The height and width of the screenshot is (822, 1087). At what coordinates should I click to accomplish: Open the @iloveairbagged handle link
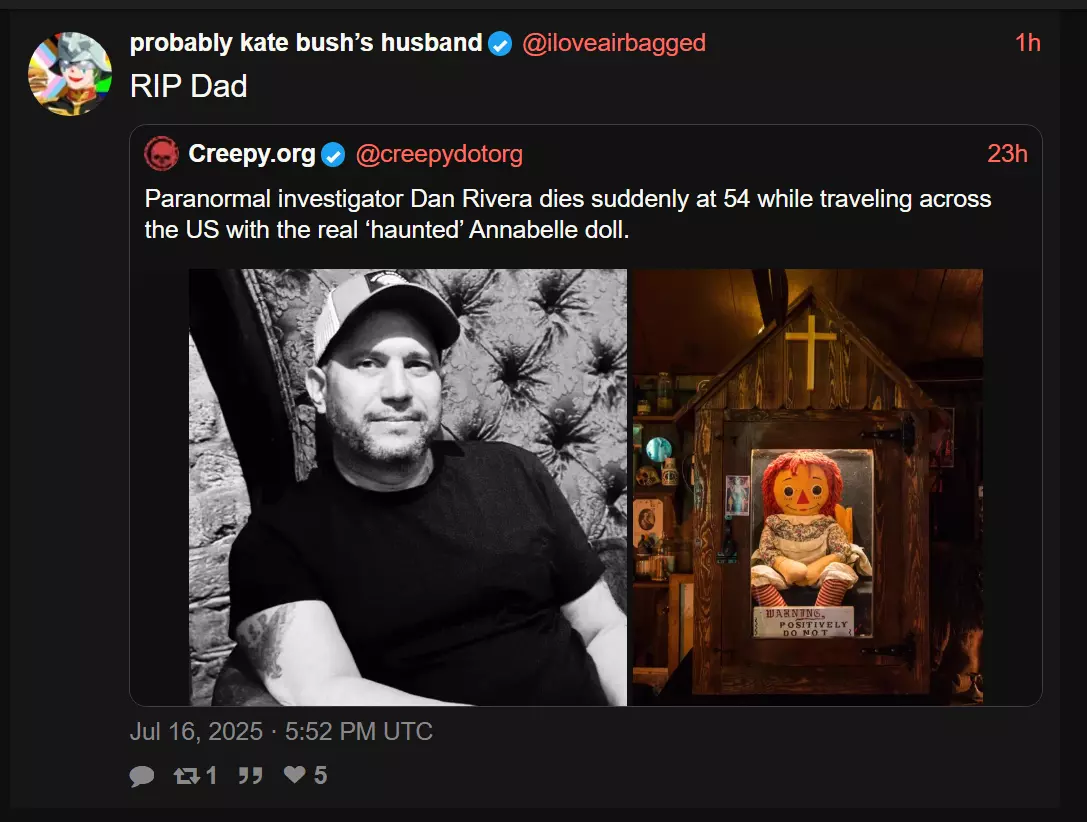coord(614,43)
